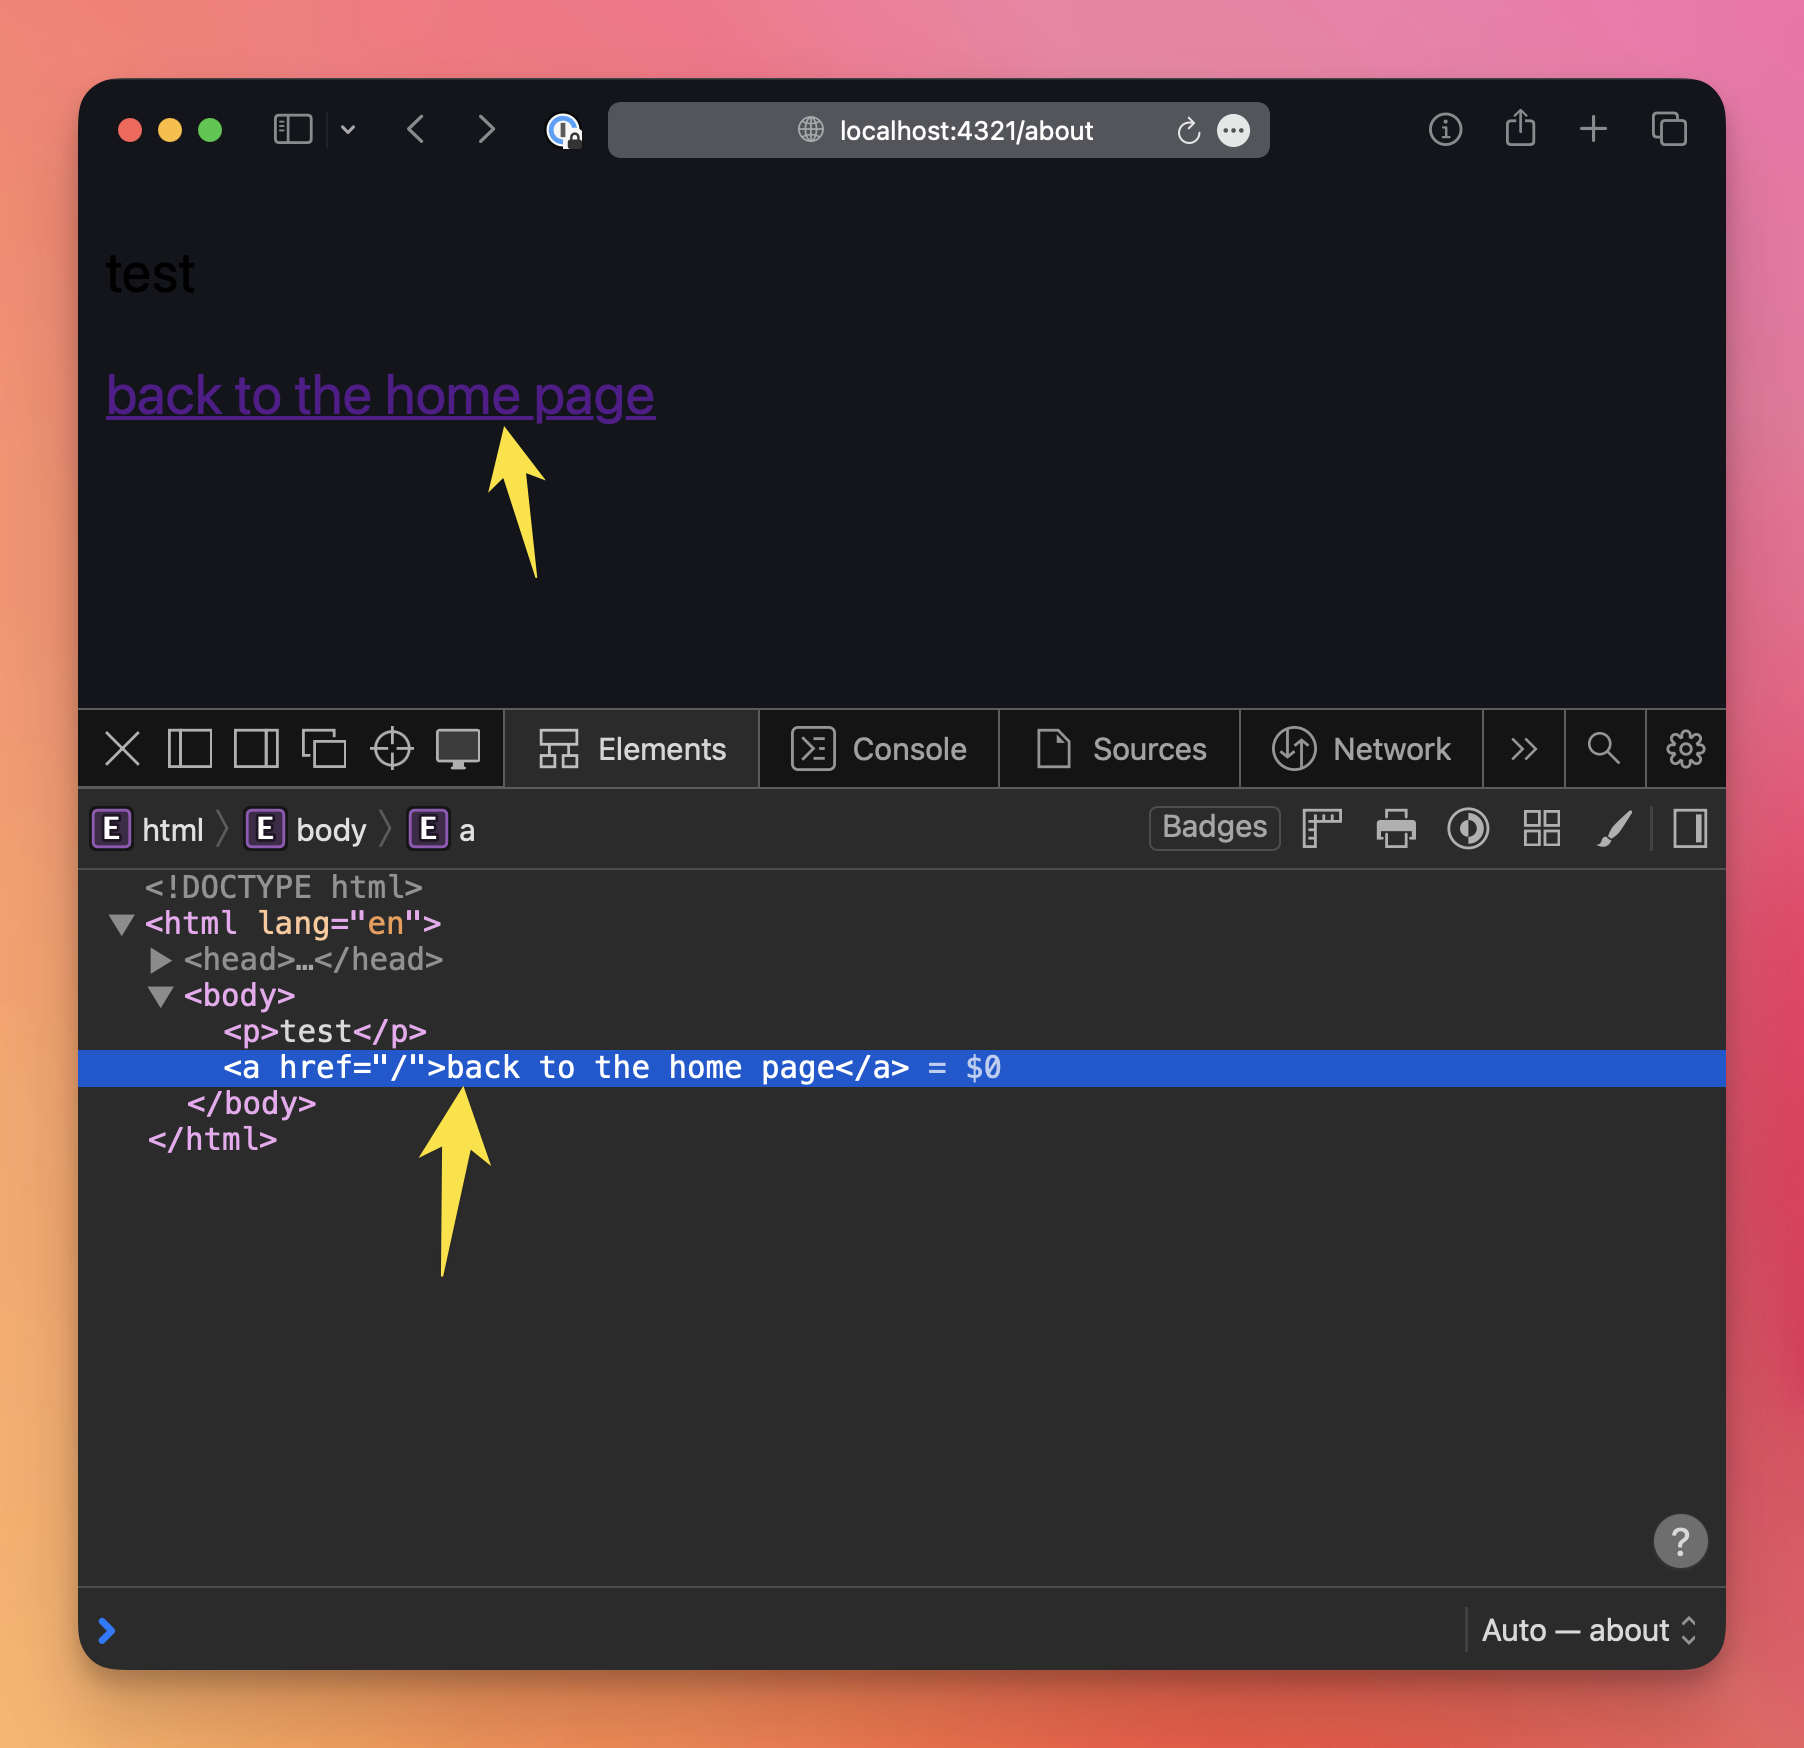Image resolution: width=1804 pixels, height=1748 pixels.
Task: Open device settings monitor icon
Action: point(458,749)
